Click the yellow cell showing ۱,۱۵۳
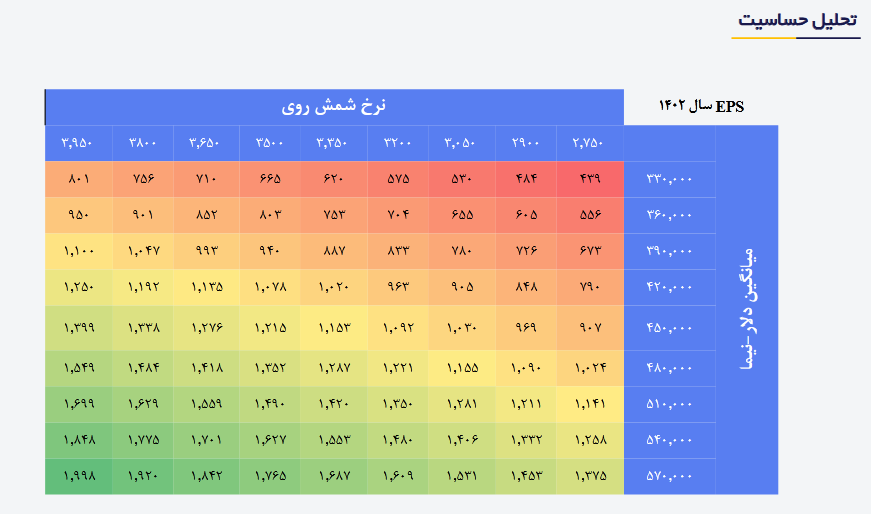The height and width of the screenshot is (514, 871). click(x=333, y=327)
